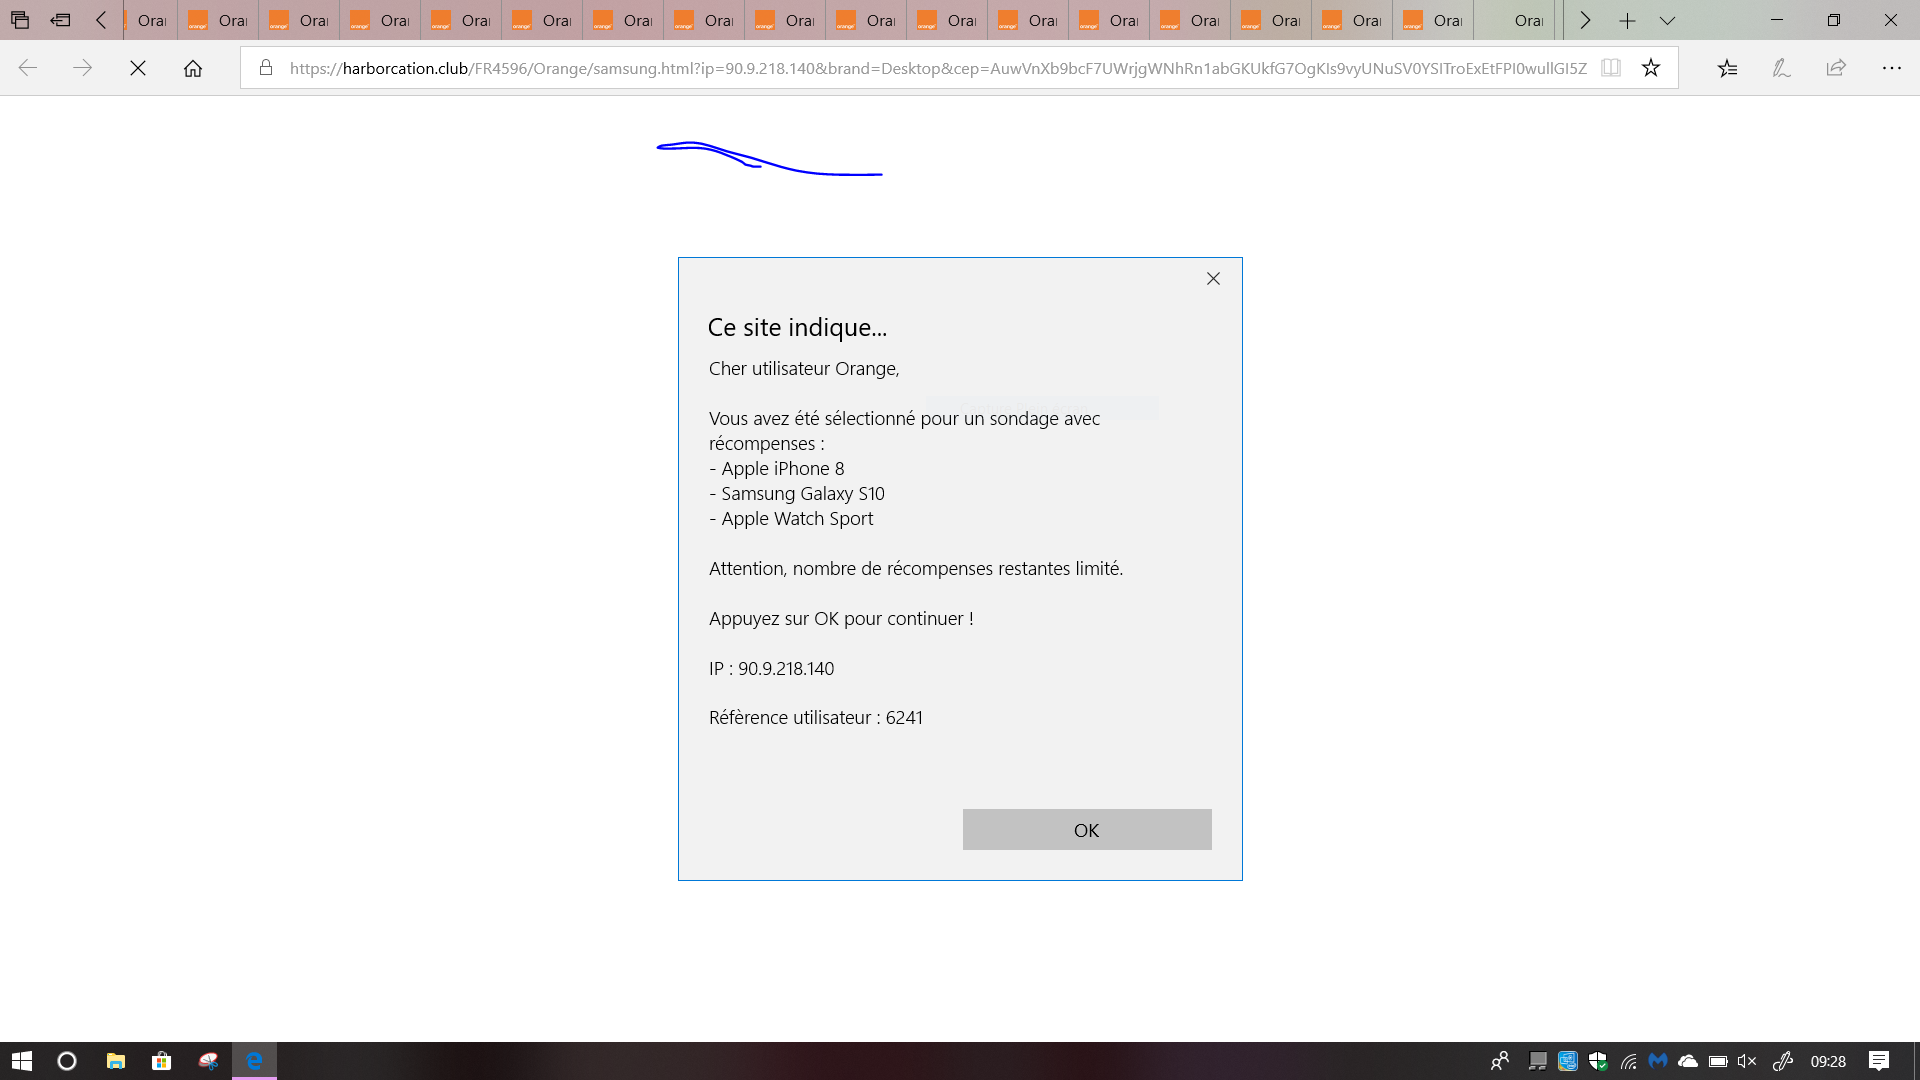Add notes with the pen icon
Viewport: 1920px width, 1080px height.
(1781, 68)
